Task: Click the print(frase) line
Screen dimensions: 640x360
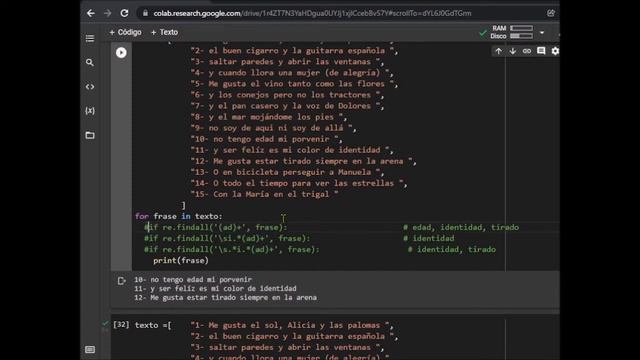Action: (x=181, y=260)
